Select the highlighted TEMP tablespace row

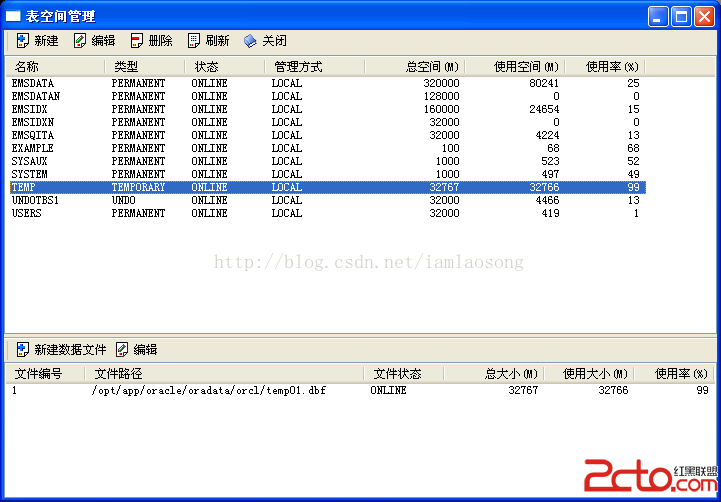click(x=327, y=187)
